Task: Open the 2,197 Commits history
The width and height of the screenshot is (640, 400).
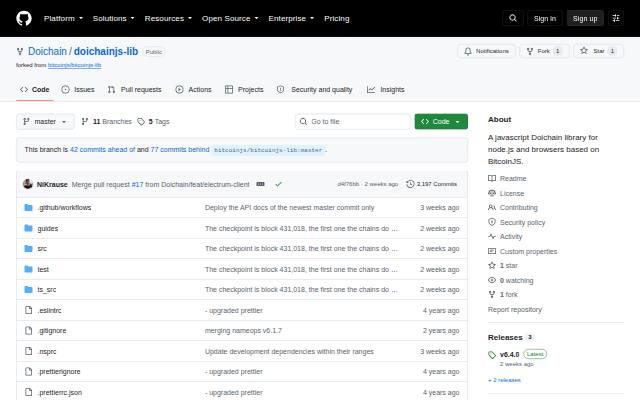Action: point(431,184)
